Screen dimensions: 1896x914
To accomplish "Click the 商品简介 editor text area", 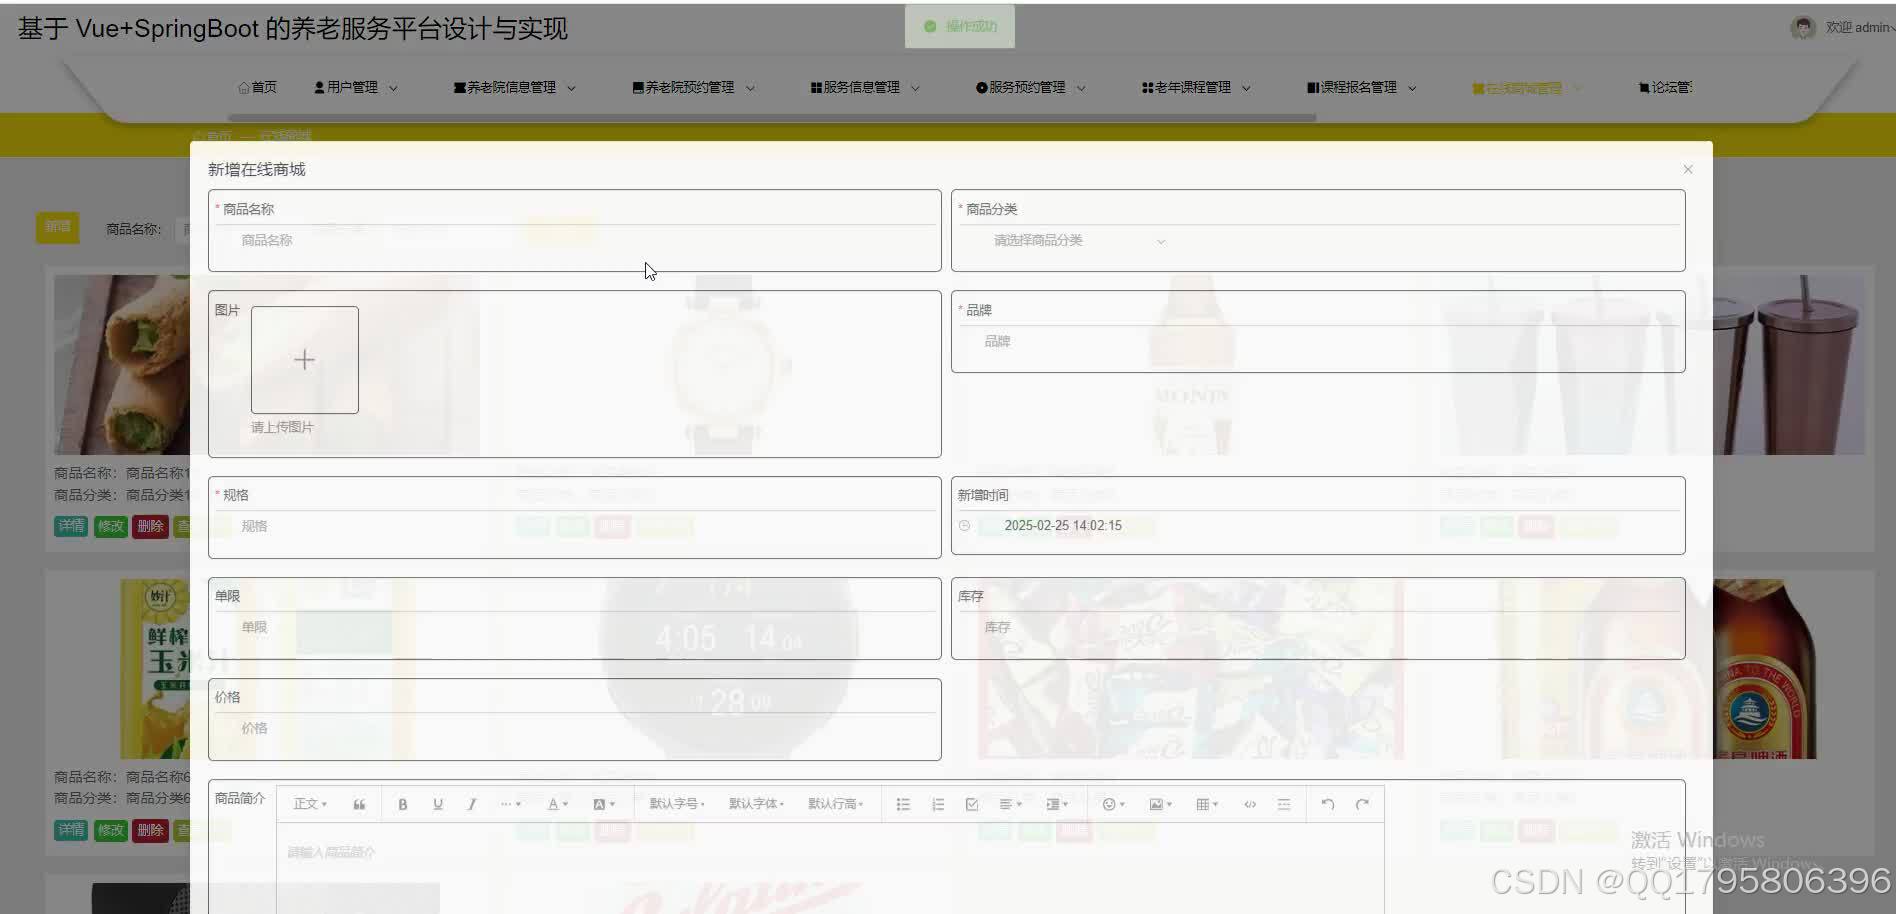I will (830, 869).
